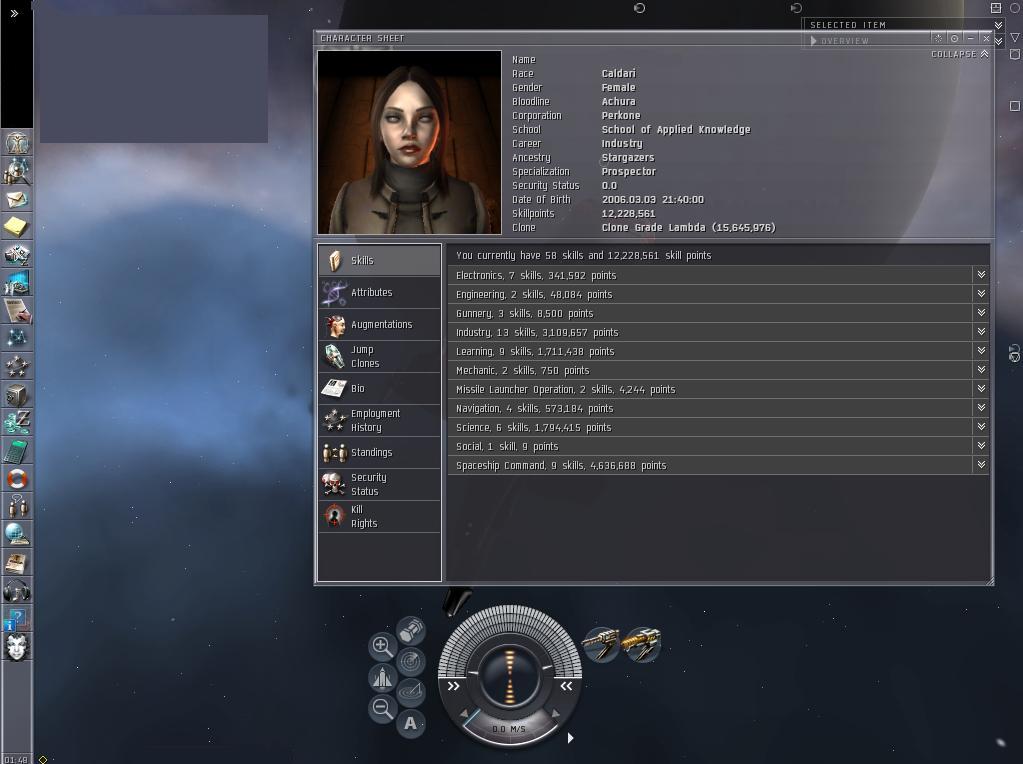Screen dimensions: 1023x764
Task: Click the zoom-out magnifier on ship HUD
Action: click(x=382, y=709)
